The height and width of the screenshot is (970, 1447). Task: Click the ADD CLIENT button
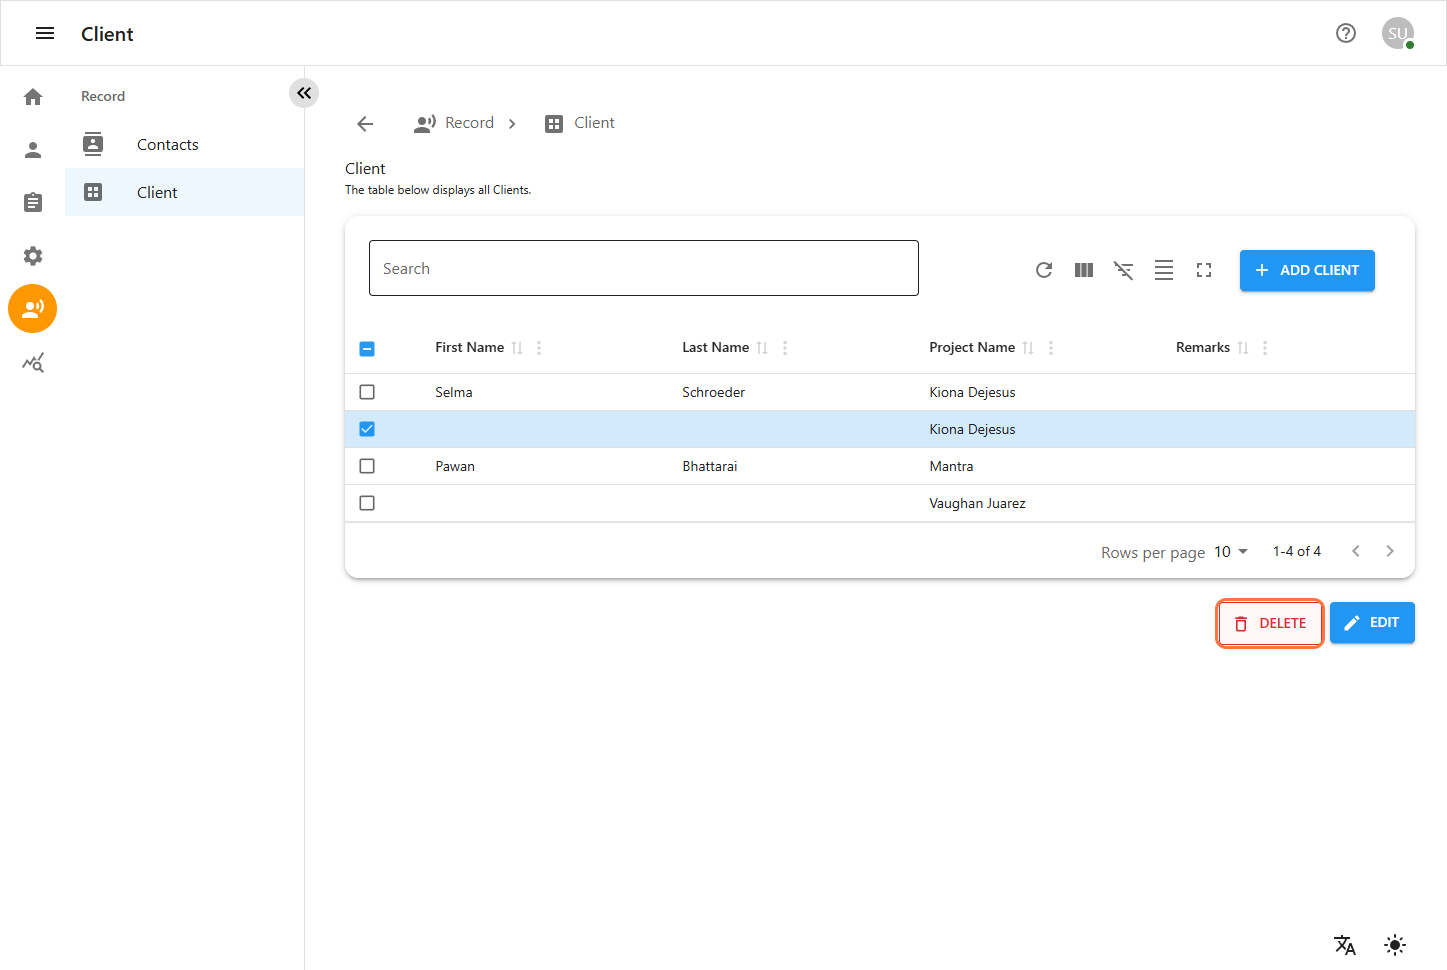[1307, 271]
